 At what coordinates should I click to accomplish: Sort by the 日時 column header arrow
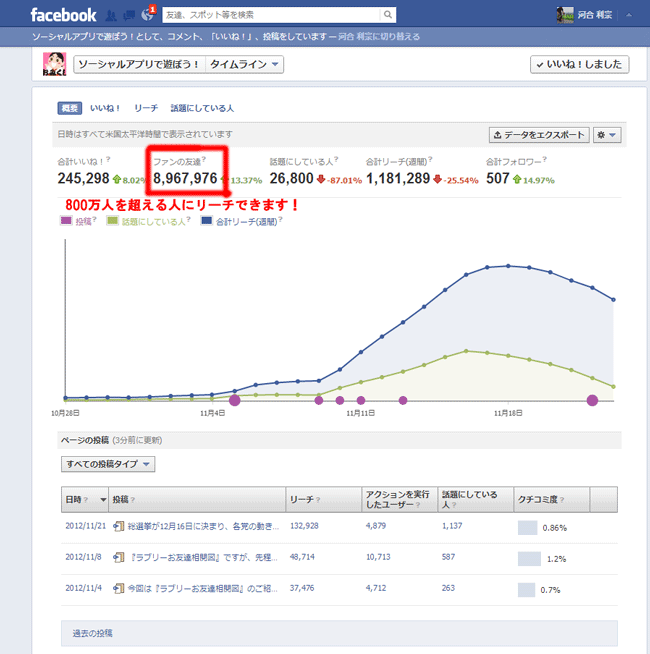[x=103, y=499]
